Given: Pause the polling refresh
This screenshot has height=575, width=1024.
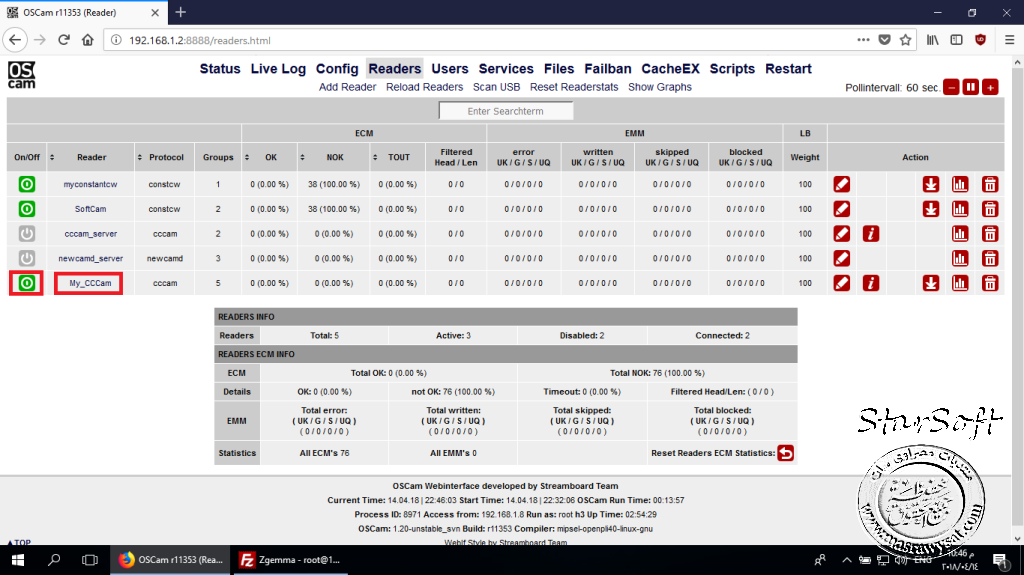Looking at the screenshot, I should point(970,88).
